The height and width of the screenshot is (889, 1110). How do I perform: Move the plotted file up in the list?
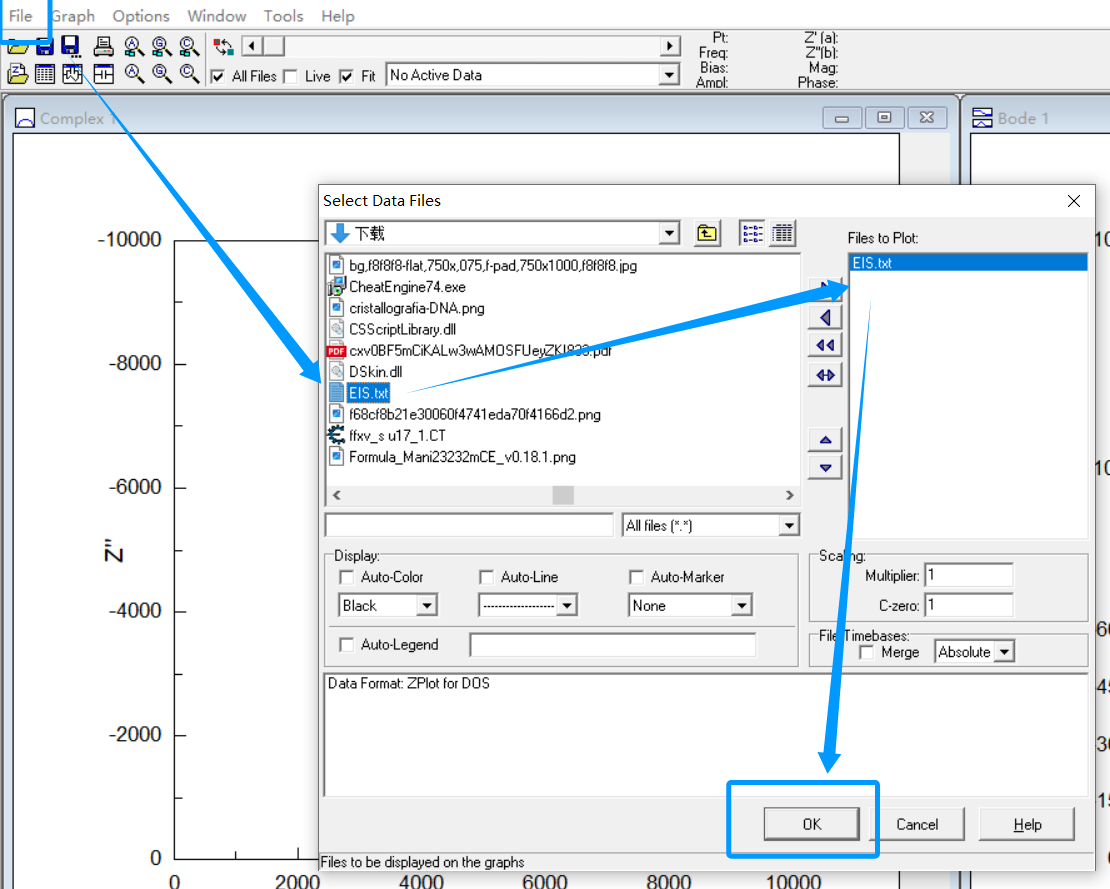tap(825, 439)
